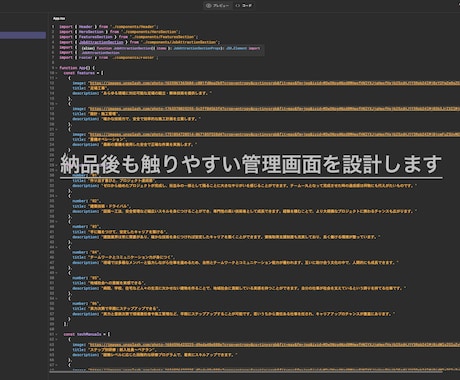Select the App.tsx file tab
Image resolution: width=460 pixels, height=380 pixels.
tap(59, 18)
